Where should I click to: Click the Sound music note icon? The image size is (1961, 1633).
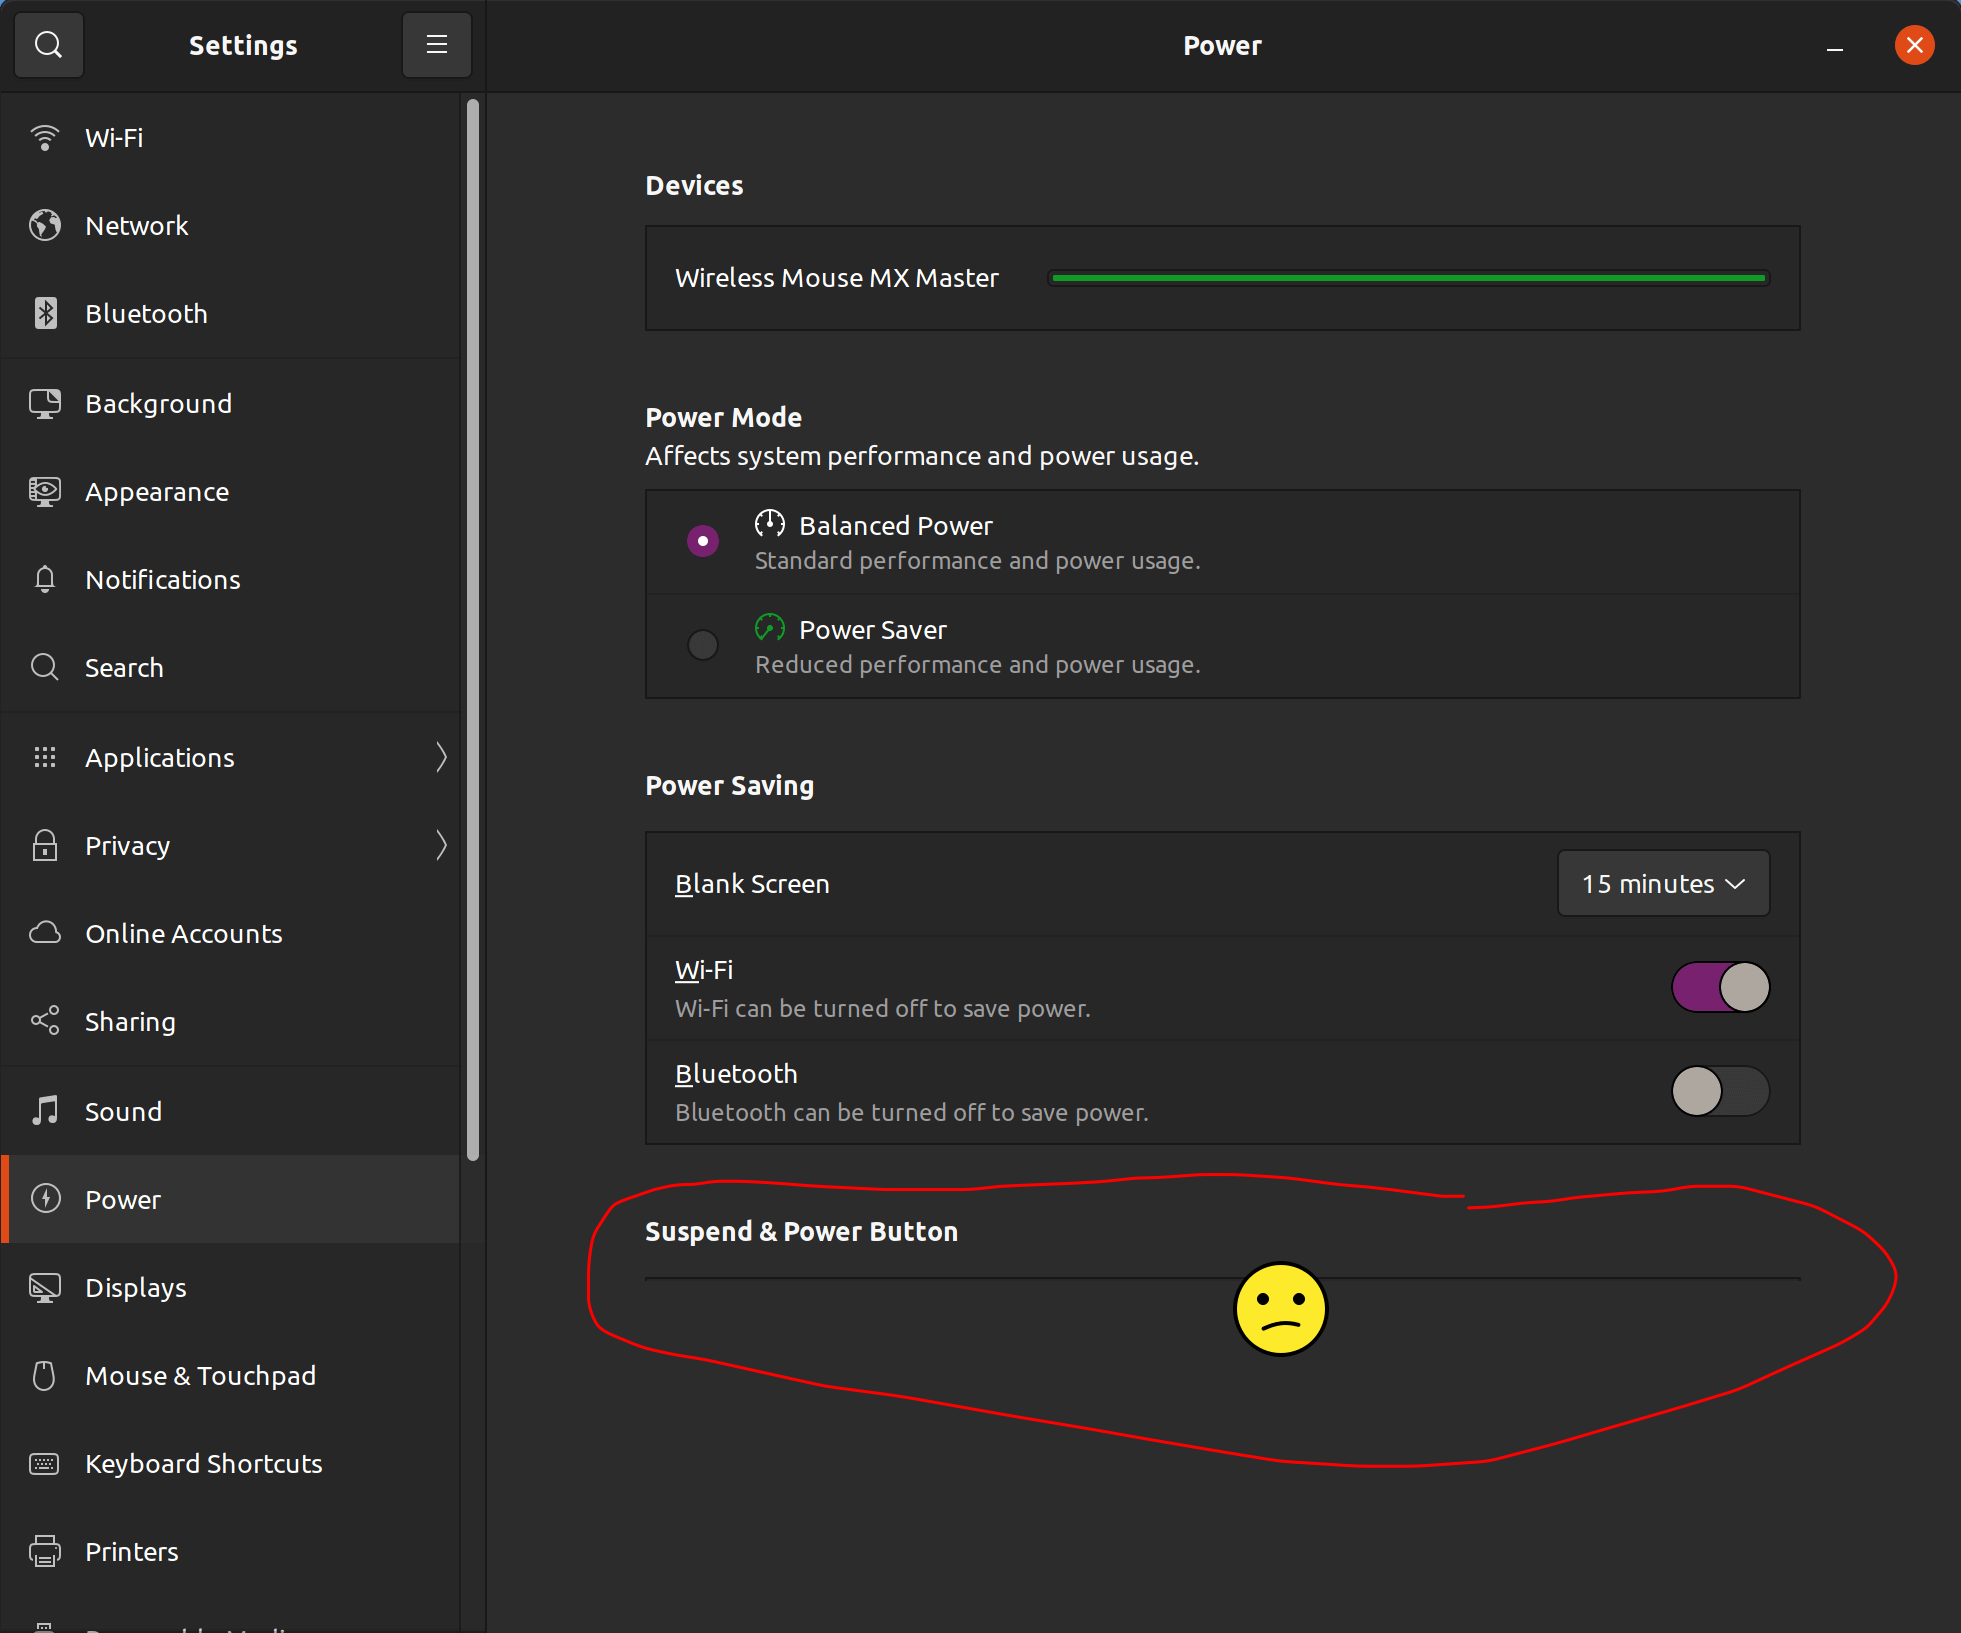pyautogui.click(x=45, y=1111)
